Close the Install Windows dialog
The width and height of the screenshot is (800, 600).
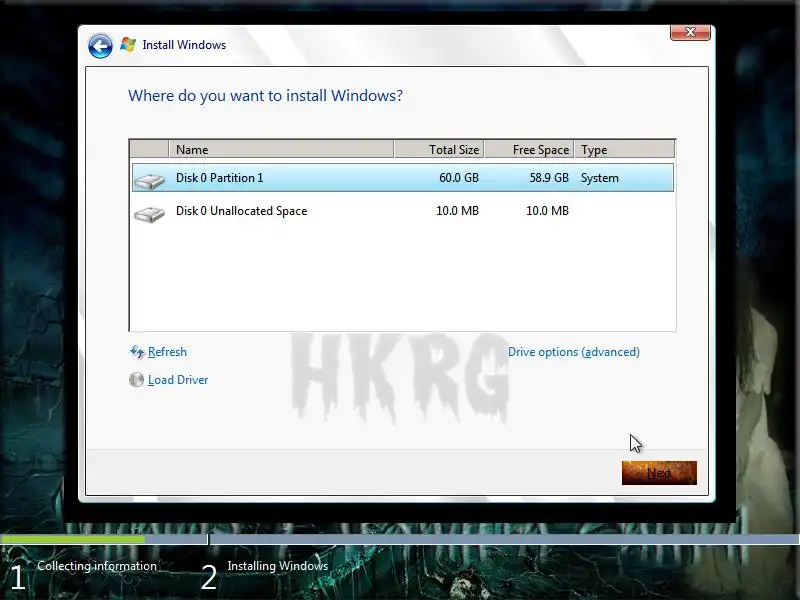pos(690,32)
